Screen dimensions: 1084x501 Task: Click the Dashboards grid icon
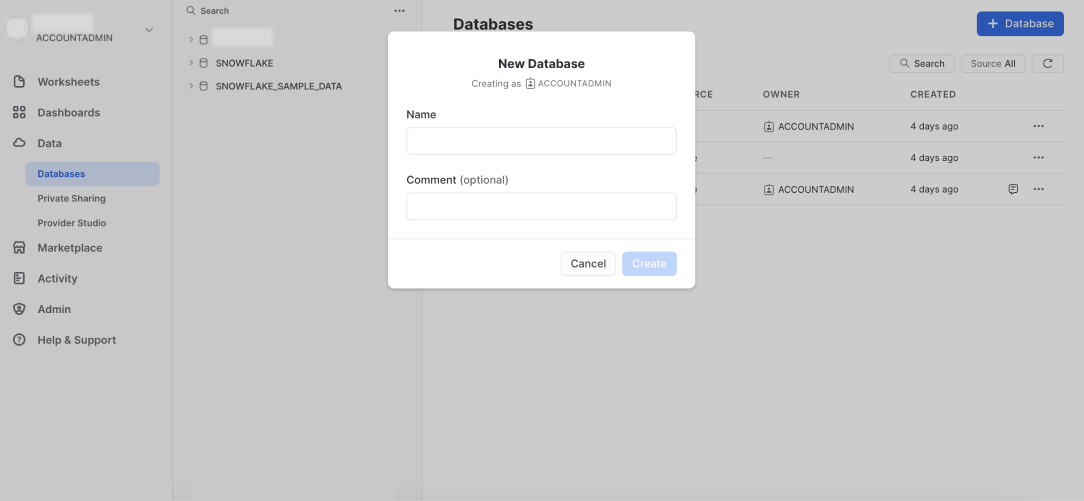coord(19,113)
